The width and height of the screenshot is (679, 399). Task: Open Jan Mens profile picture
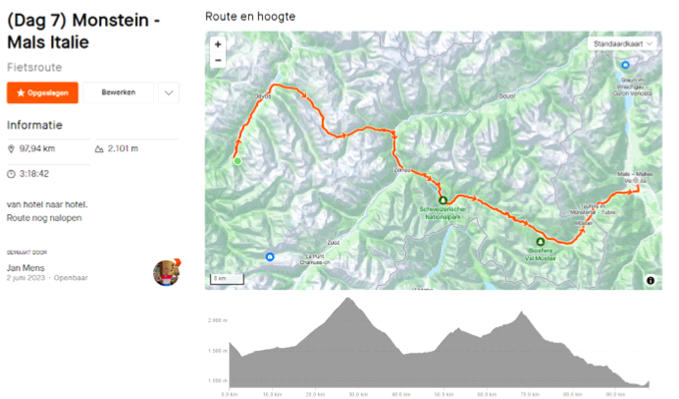tap(166, 272)
